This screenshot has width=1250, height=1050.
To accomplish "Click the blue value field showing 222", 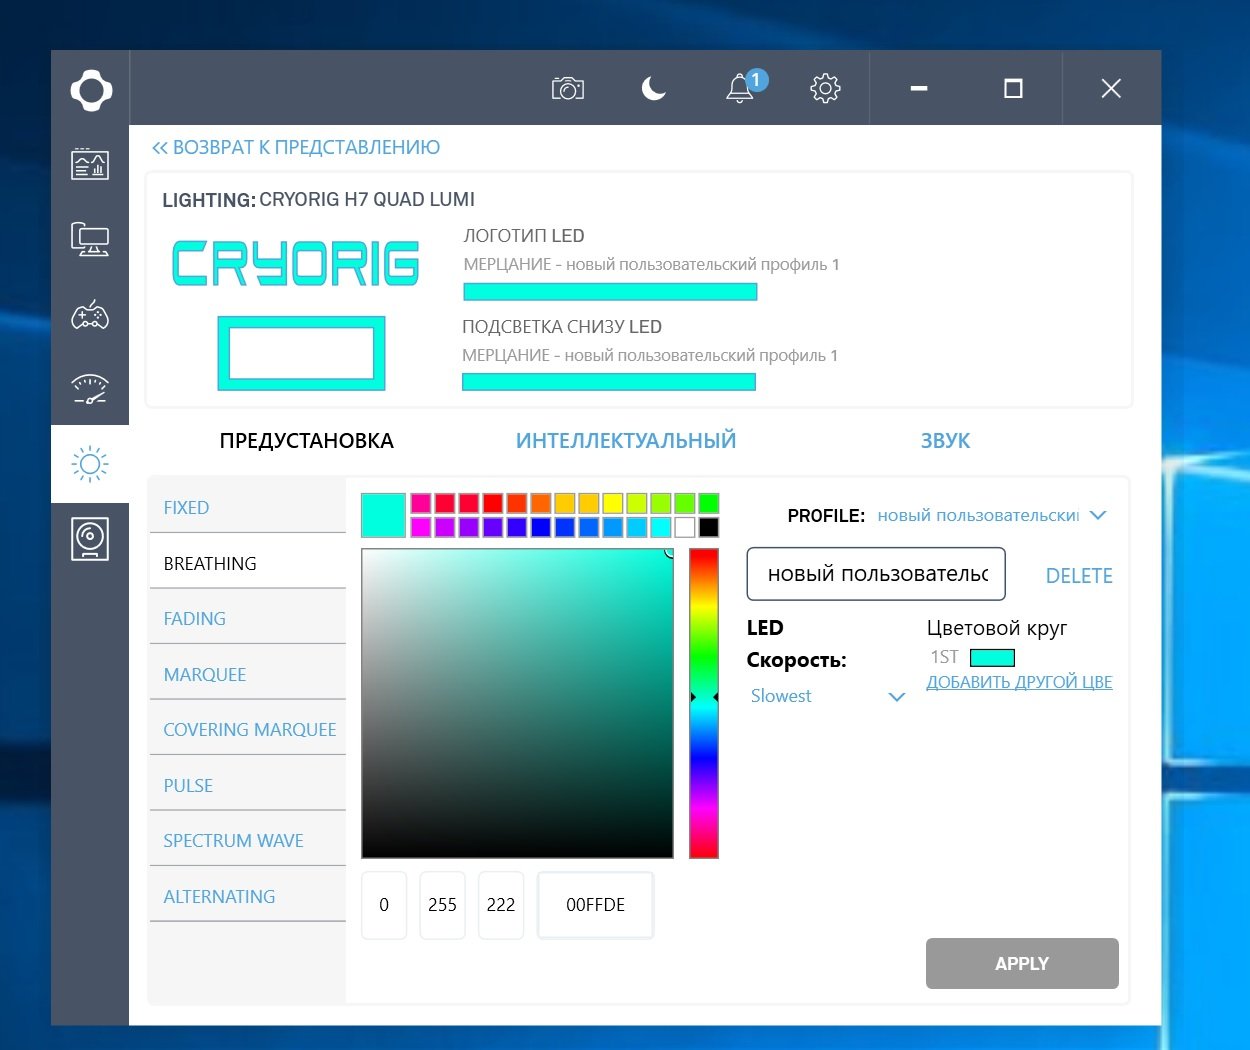I will tap(501, 905).
